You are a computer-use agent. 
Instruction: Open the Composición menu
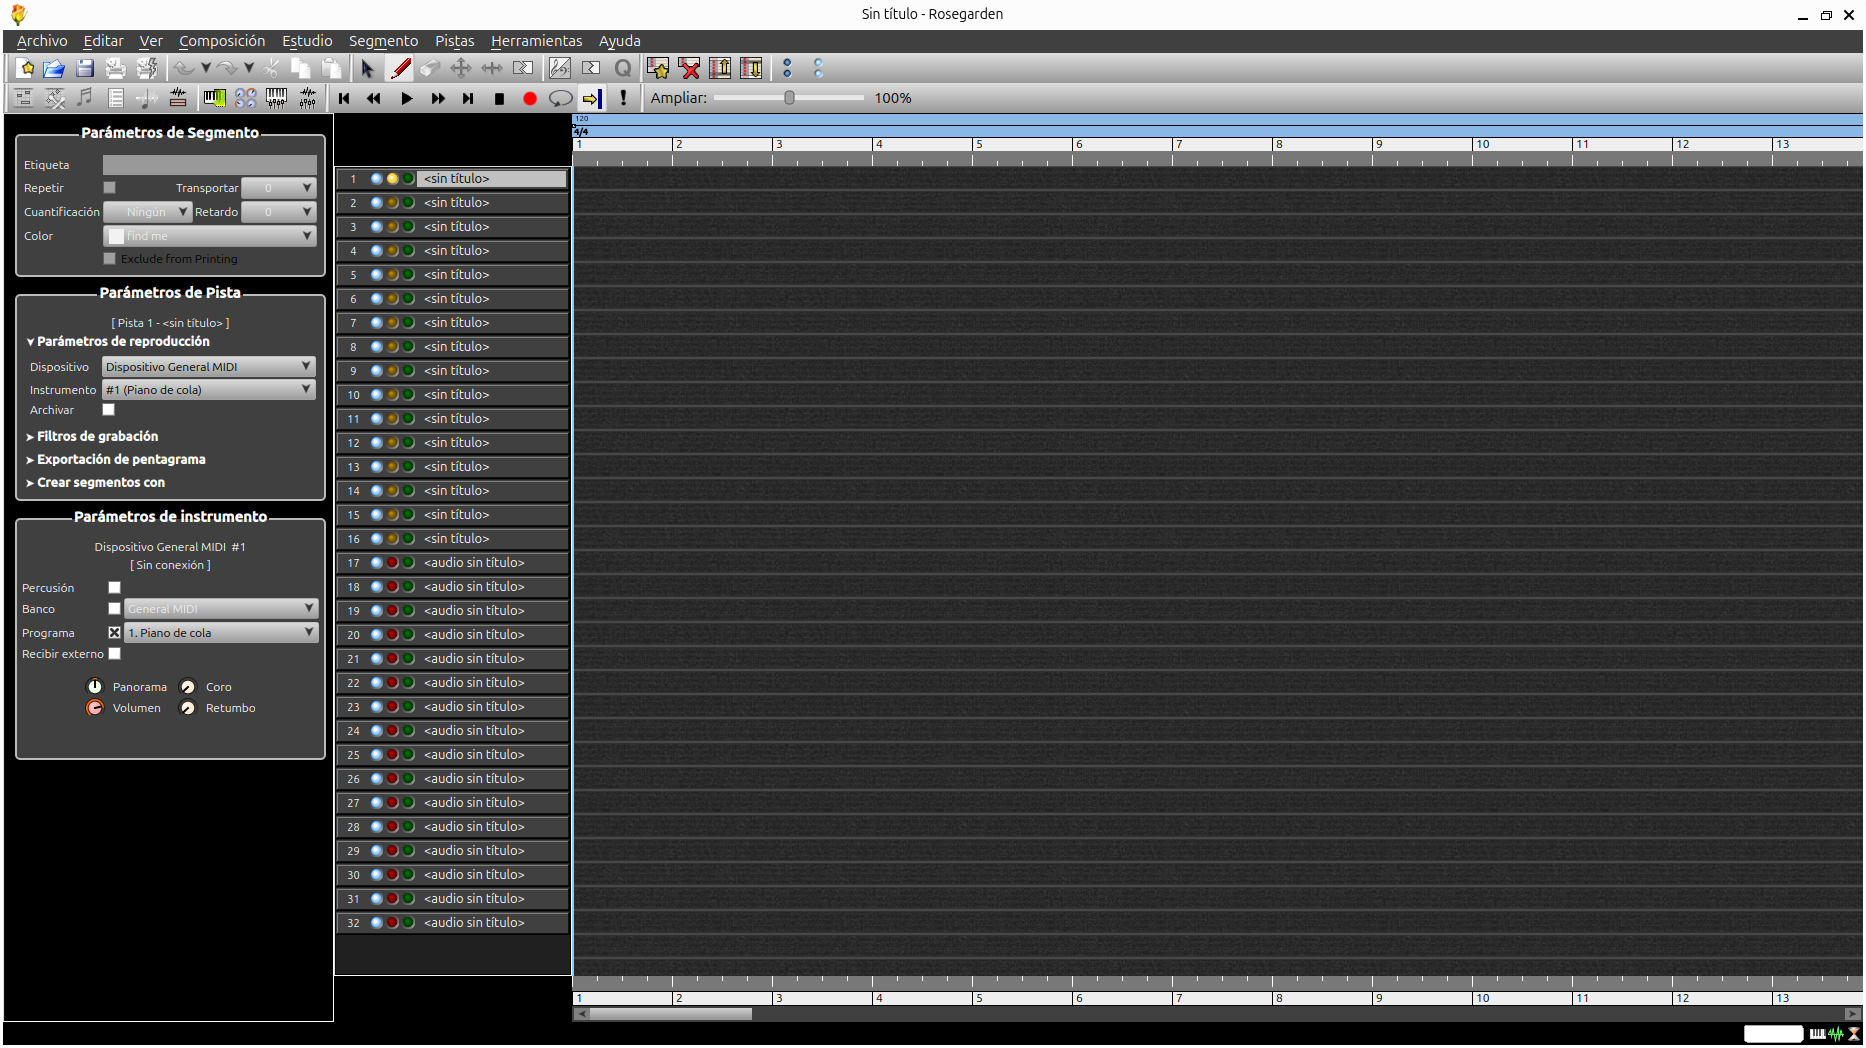point(222,41)
